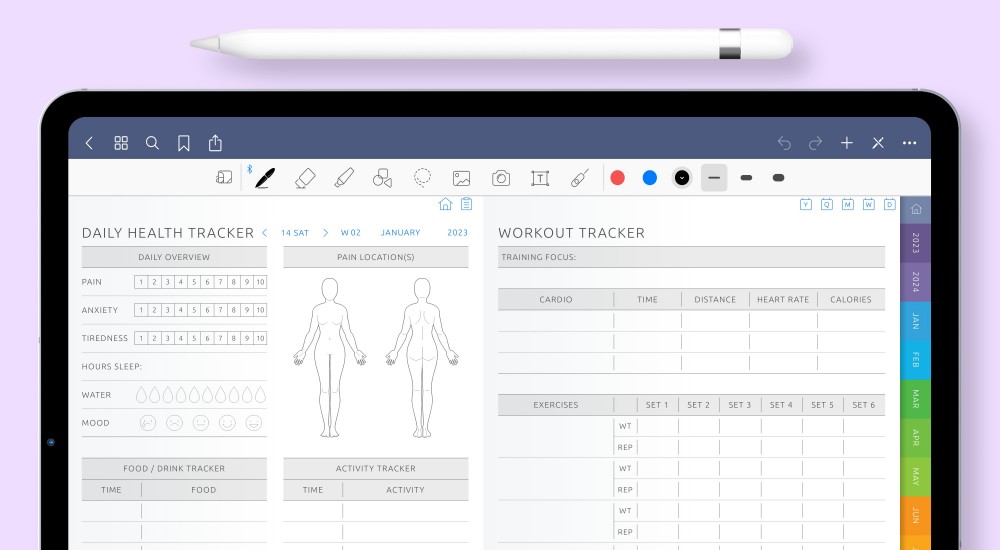Select the laser pointer tool
Screen dimensions: 1000x550
point(579,178)
